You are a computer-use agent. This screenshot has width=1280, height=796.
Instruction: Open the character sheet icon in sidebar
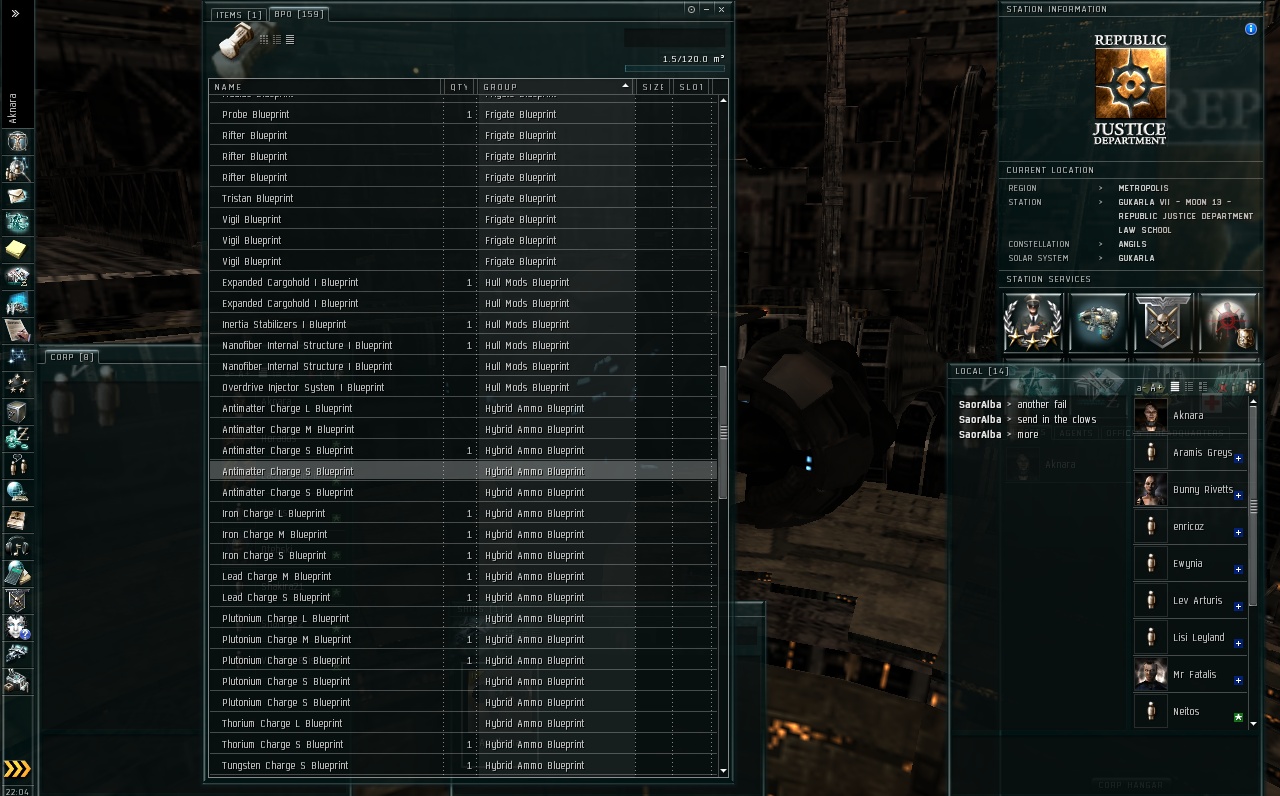tap(18, 141)
